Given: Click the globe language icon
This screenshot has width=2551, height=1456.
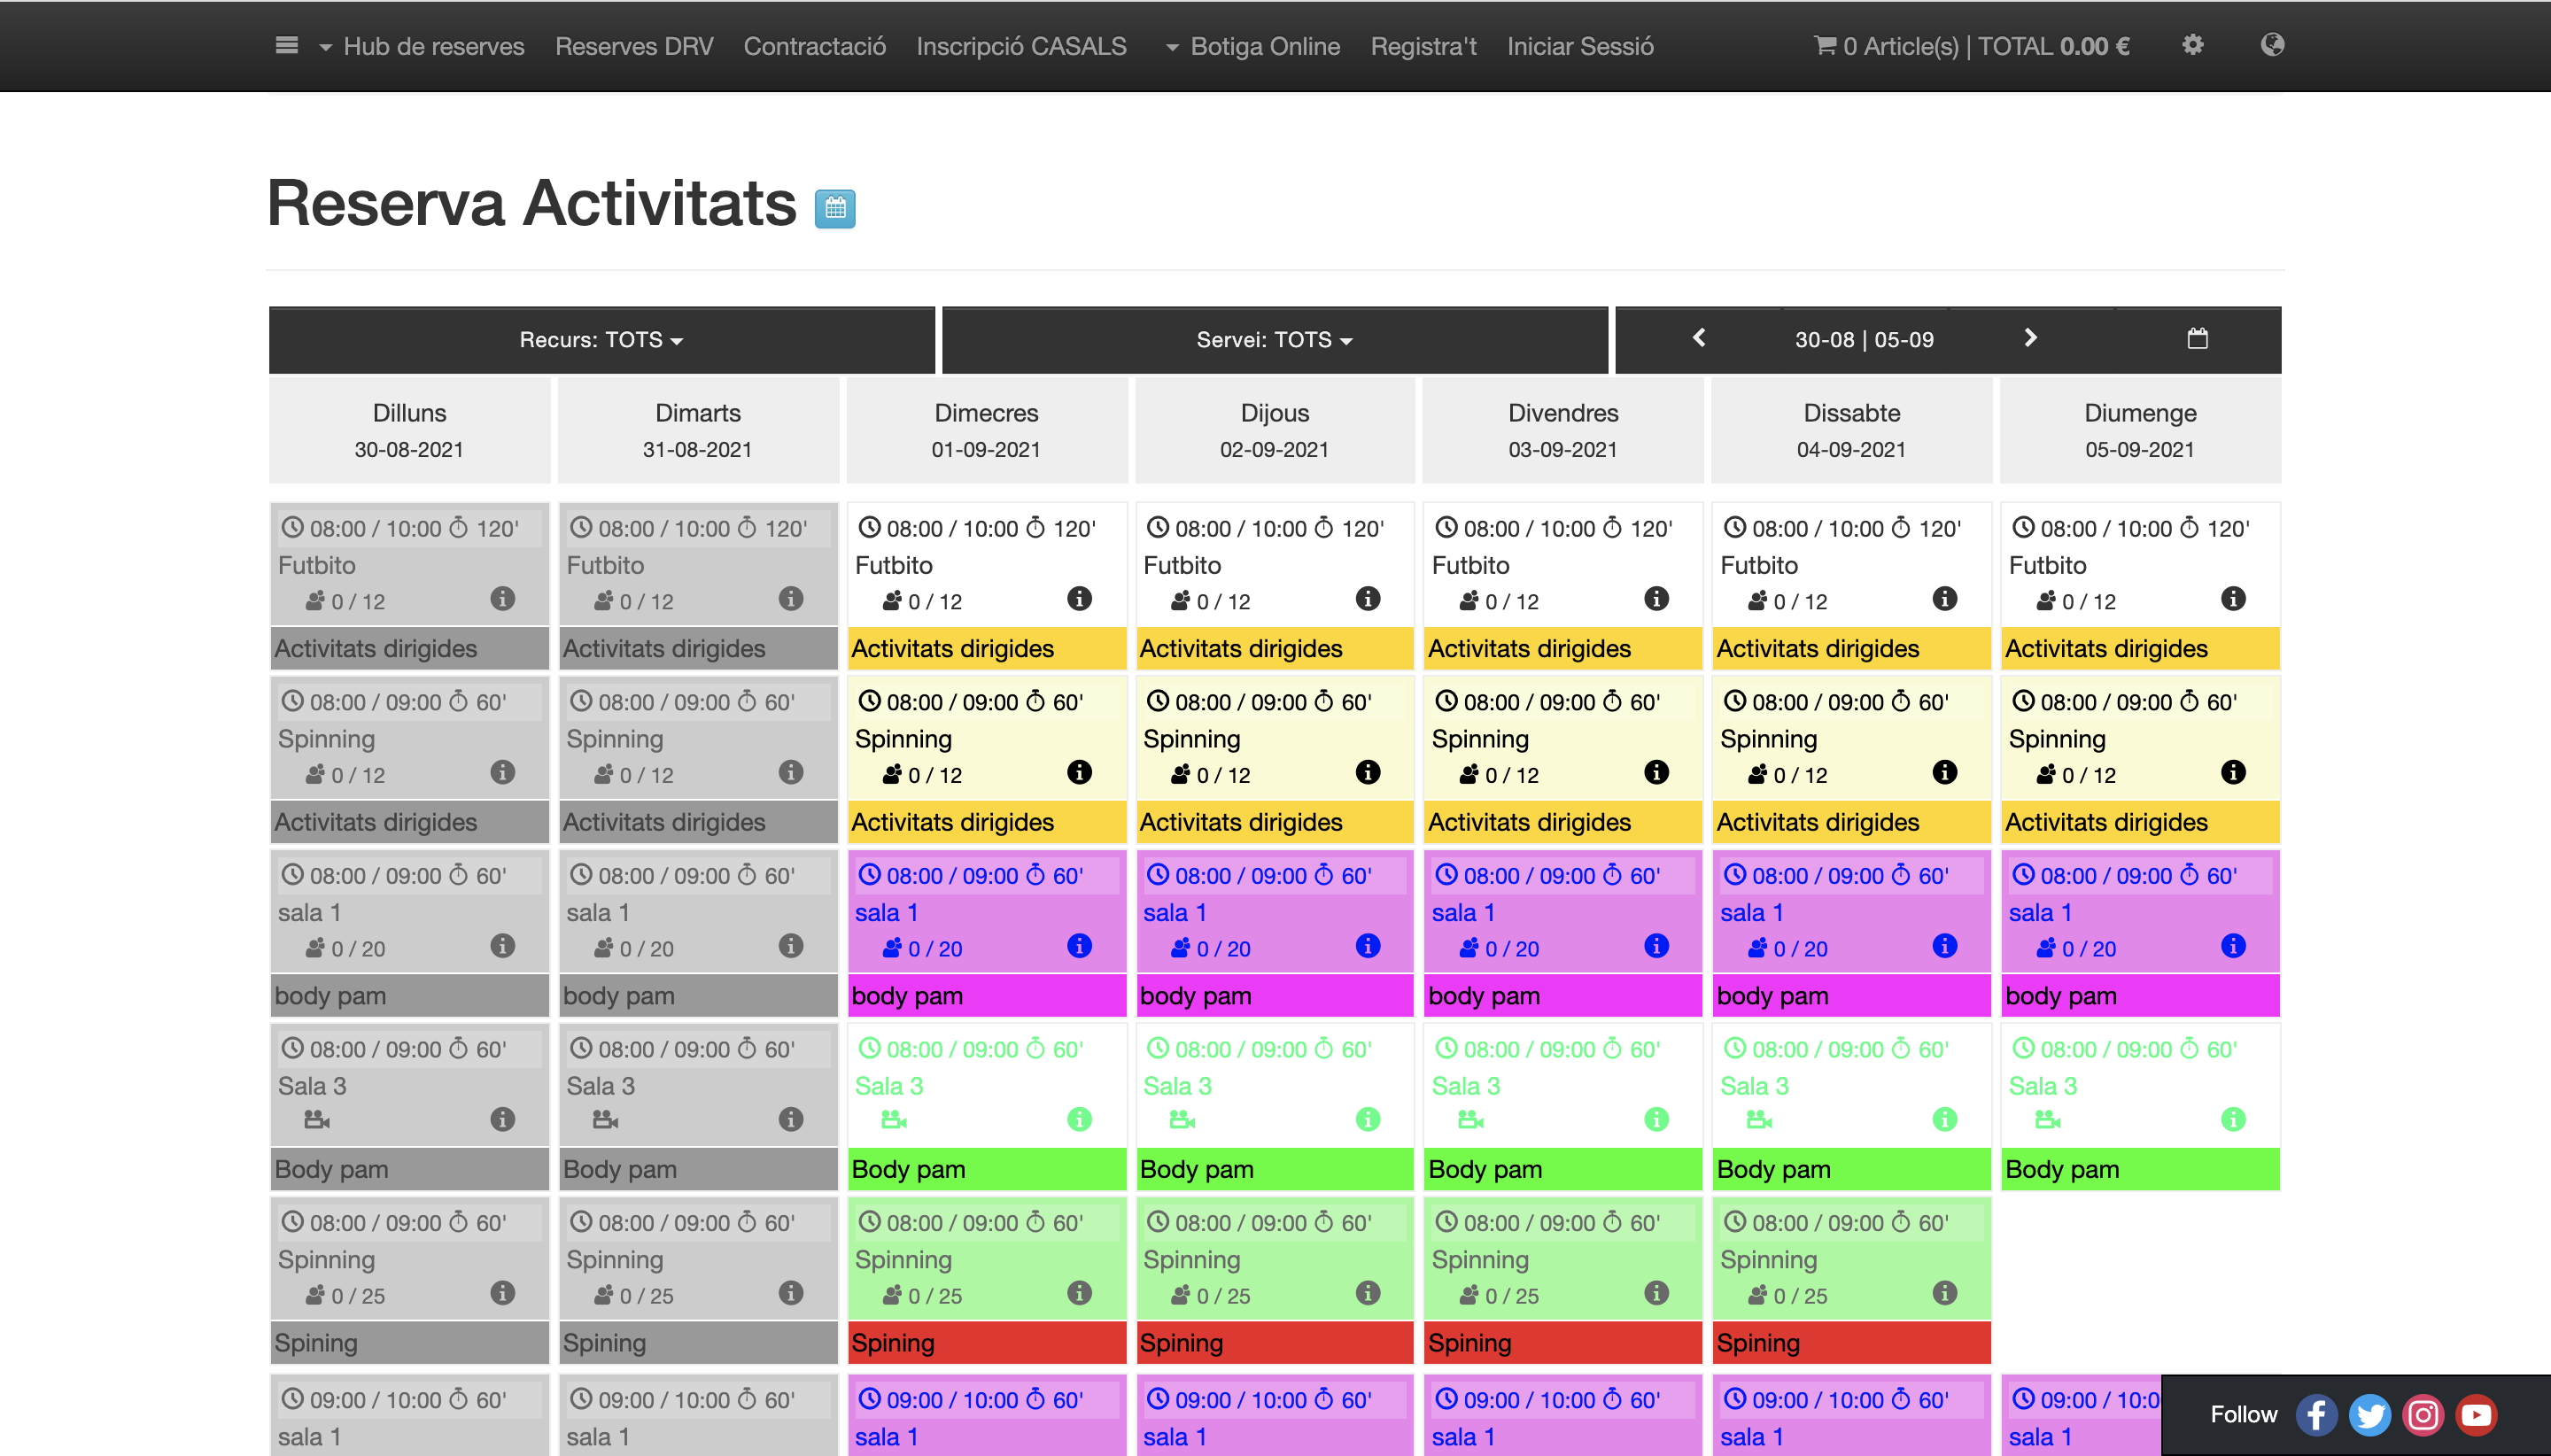Looking at the screenshot, I should (2271, 45).
